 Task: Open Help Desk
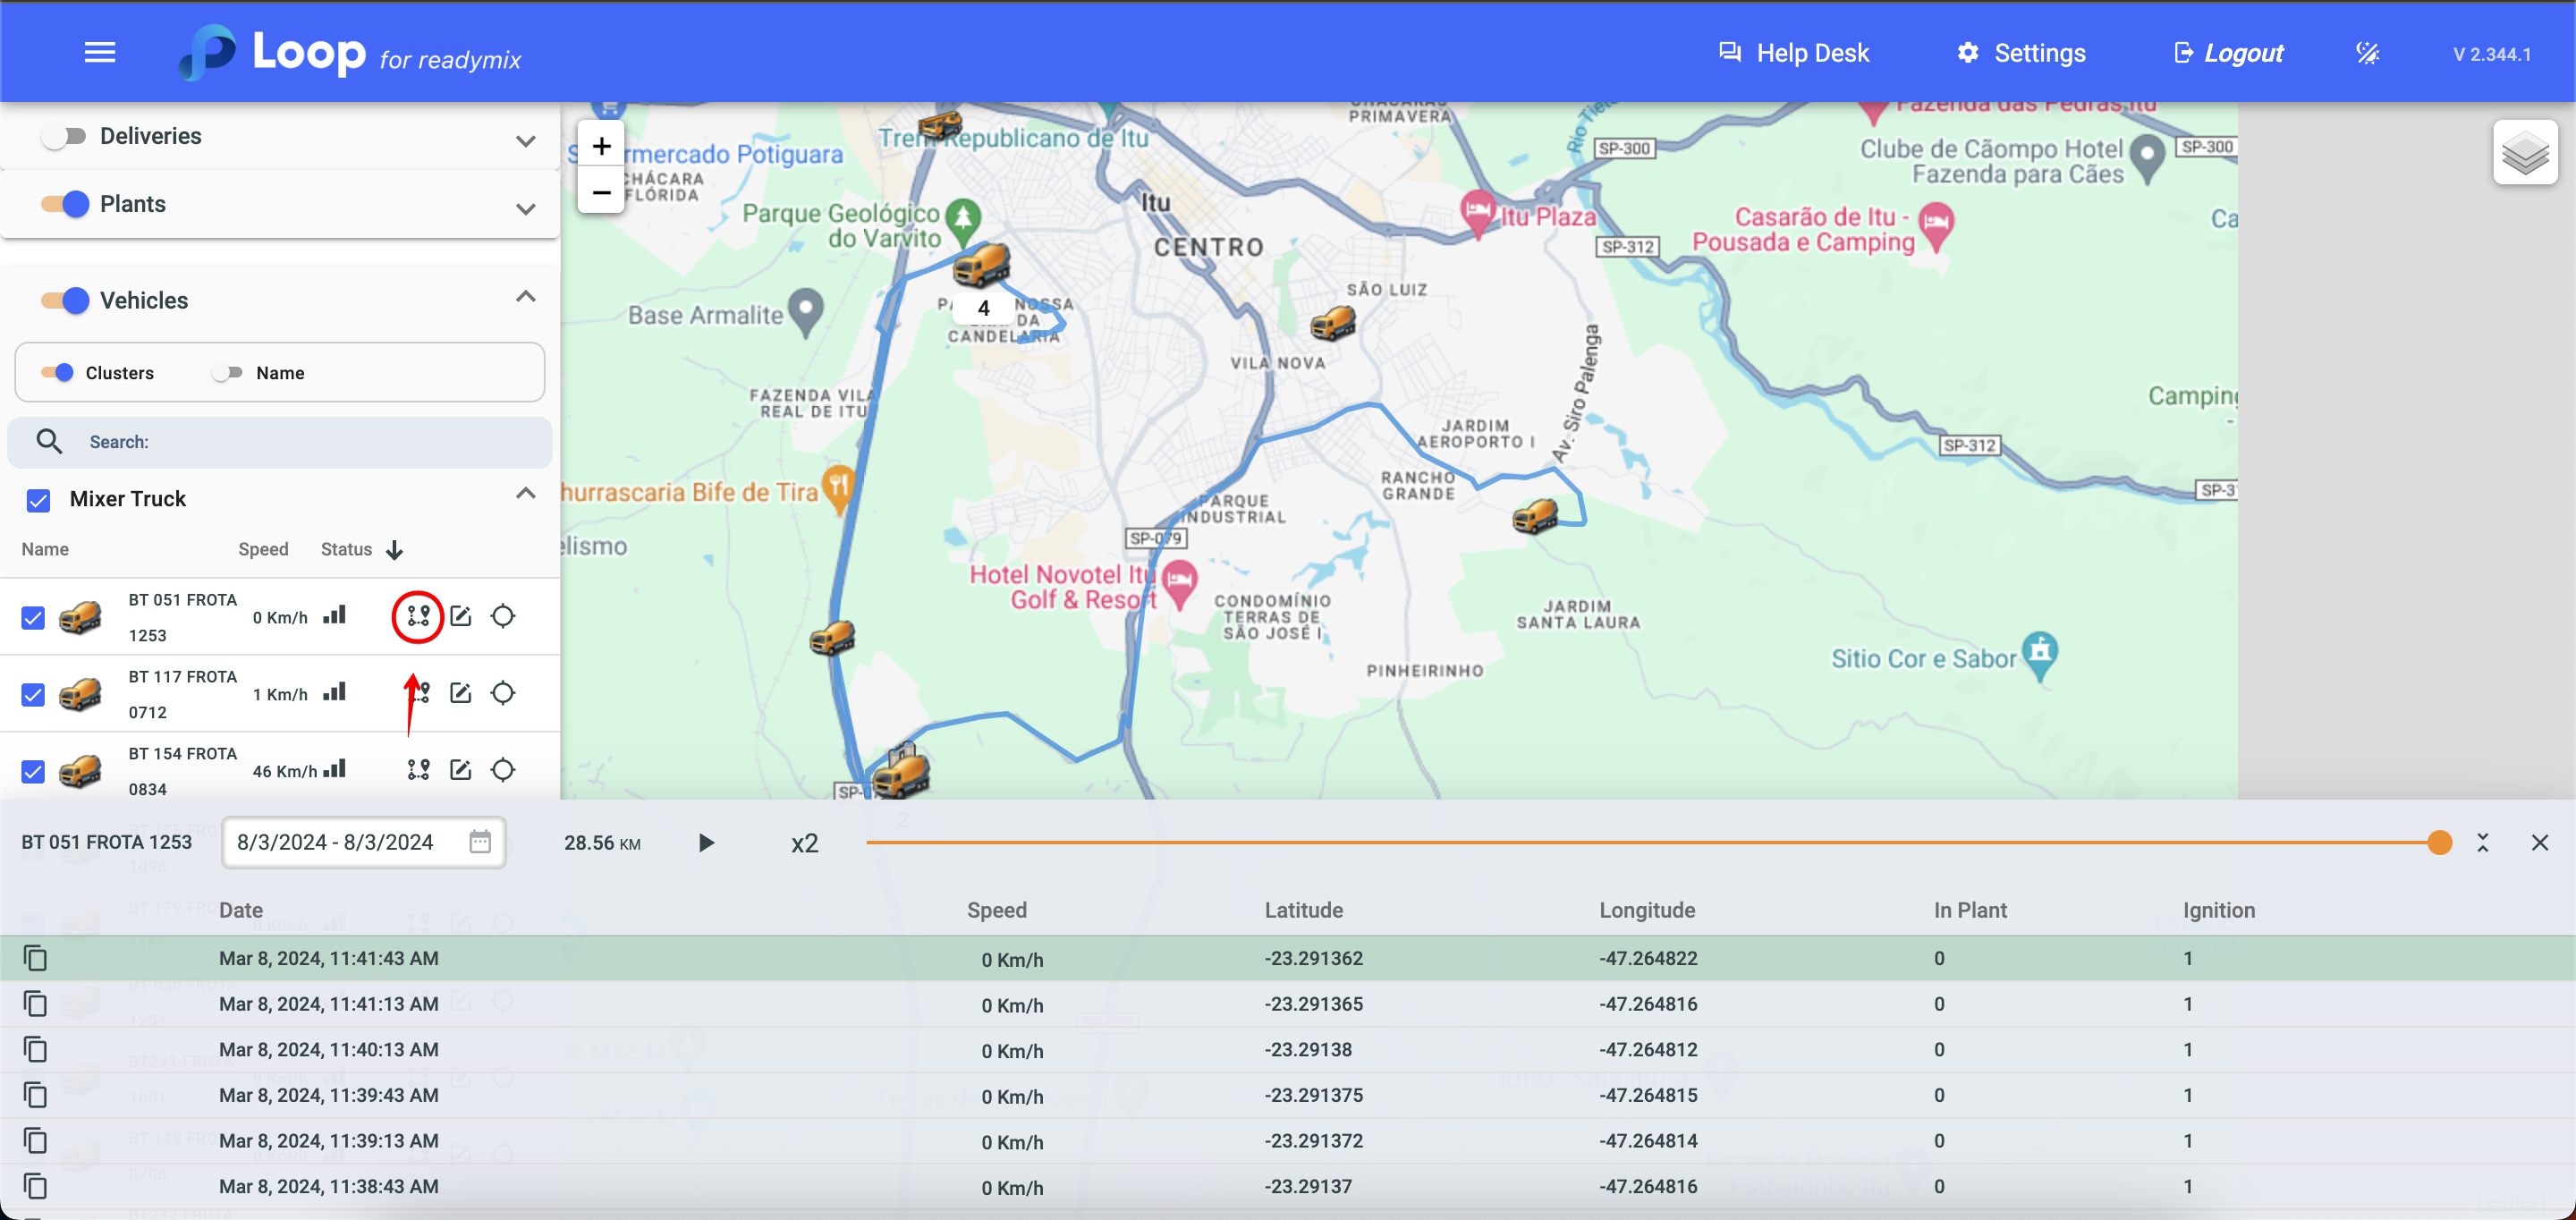point(1794,53)
